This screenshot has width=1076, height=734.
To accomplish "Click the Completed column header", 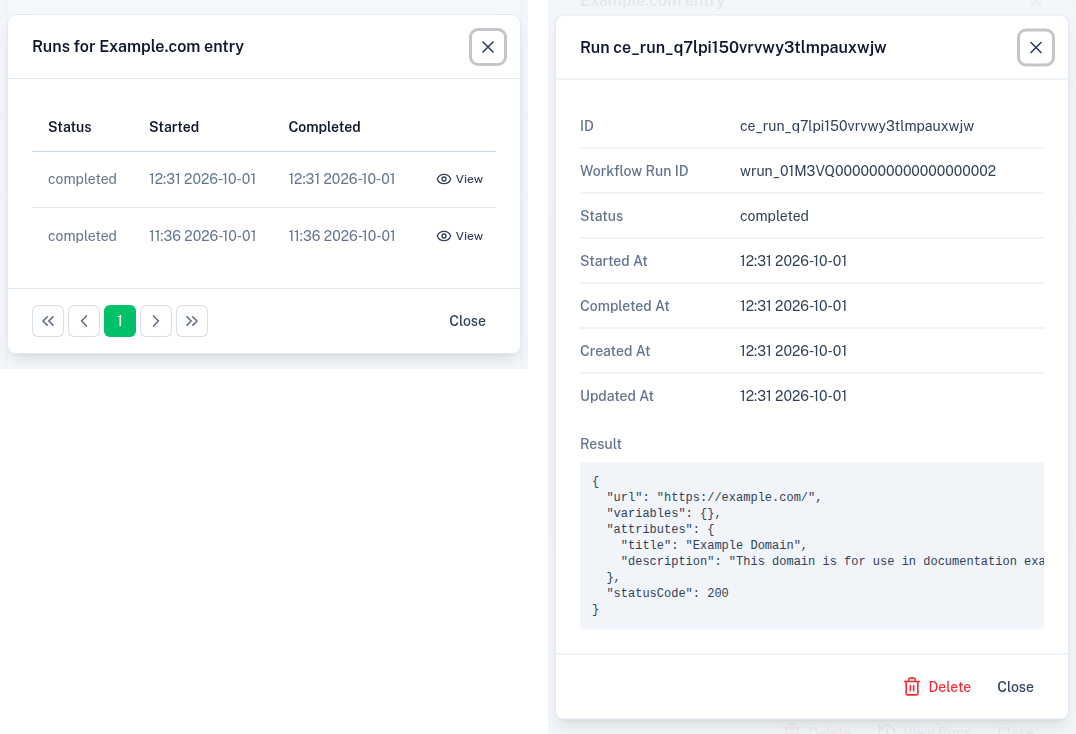I will point(325,127).
